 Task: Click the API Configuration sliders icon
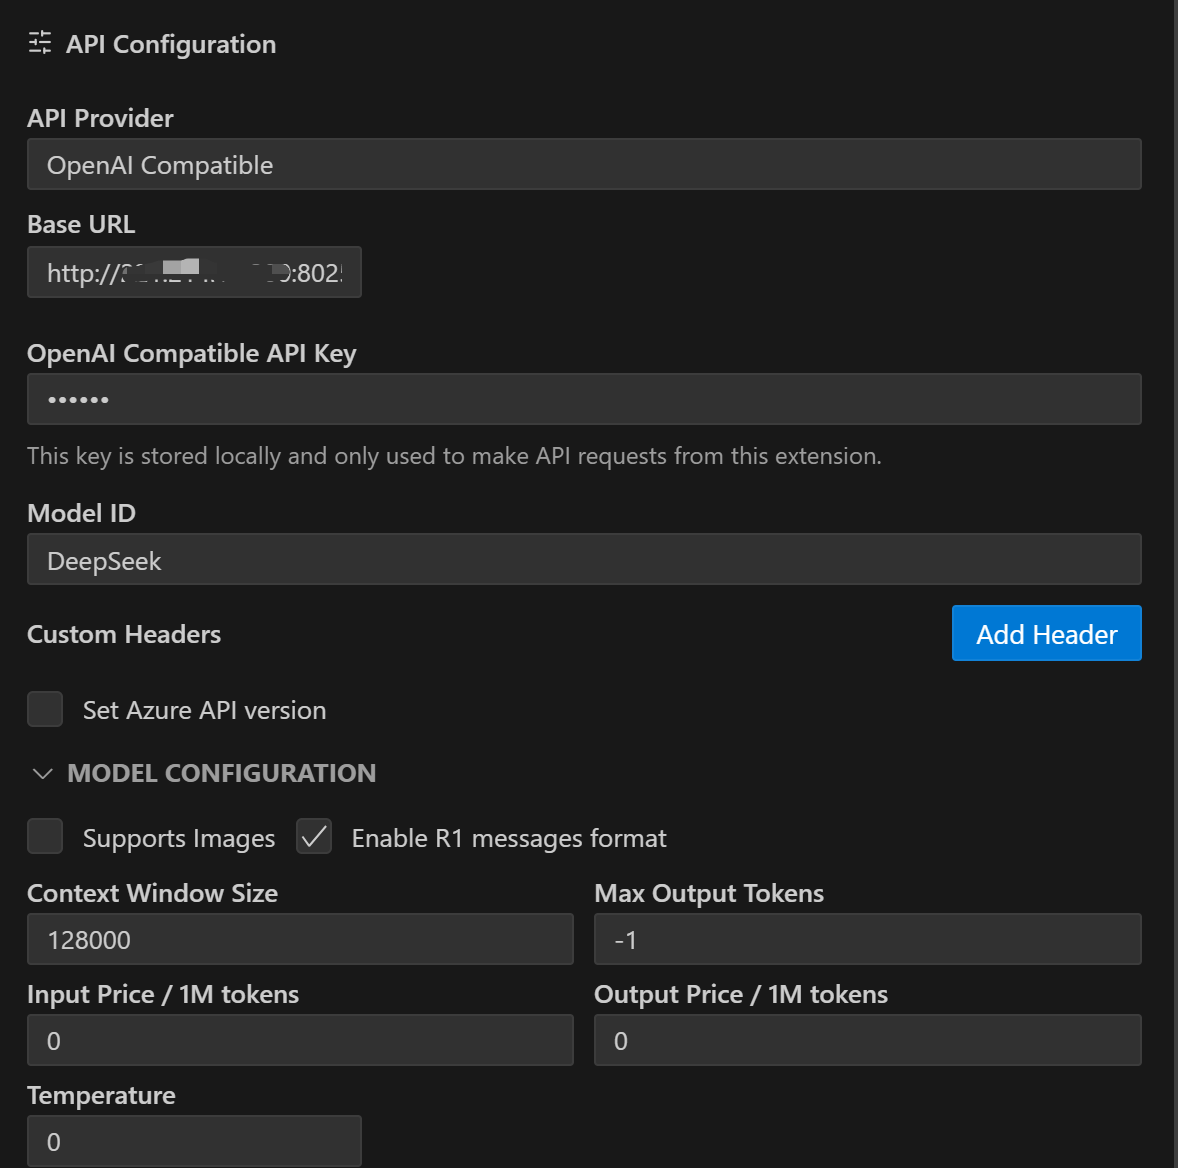click(x=40, y=43)
